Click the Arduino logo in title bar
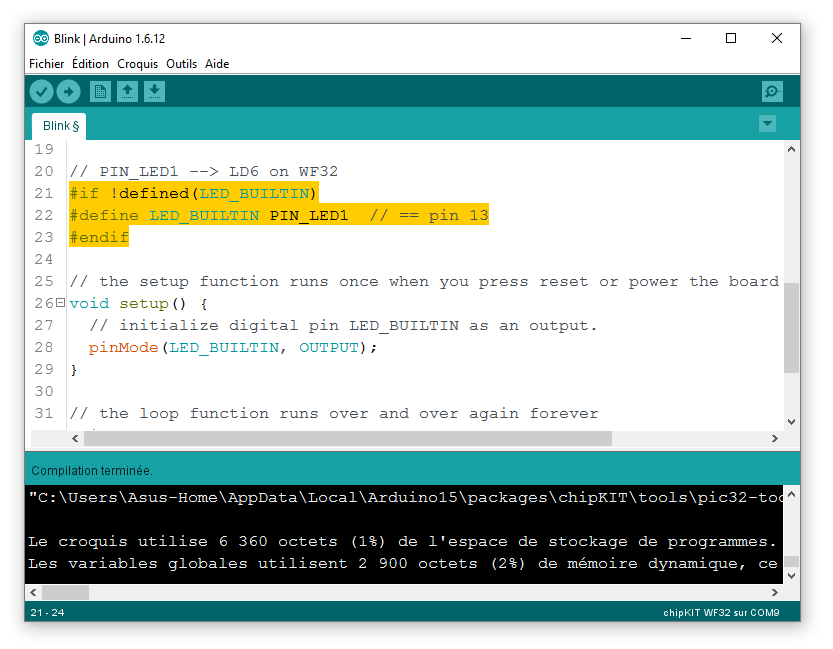The image size is (833, 649). tap(41, 39)
